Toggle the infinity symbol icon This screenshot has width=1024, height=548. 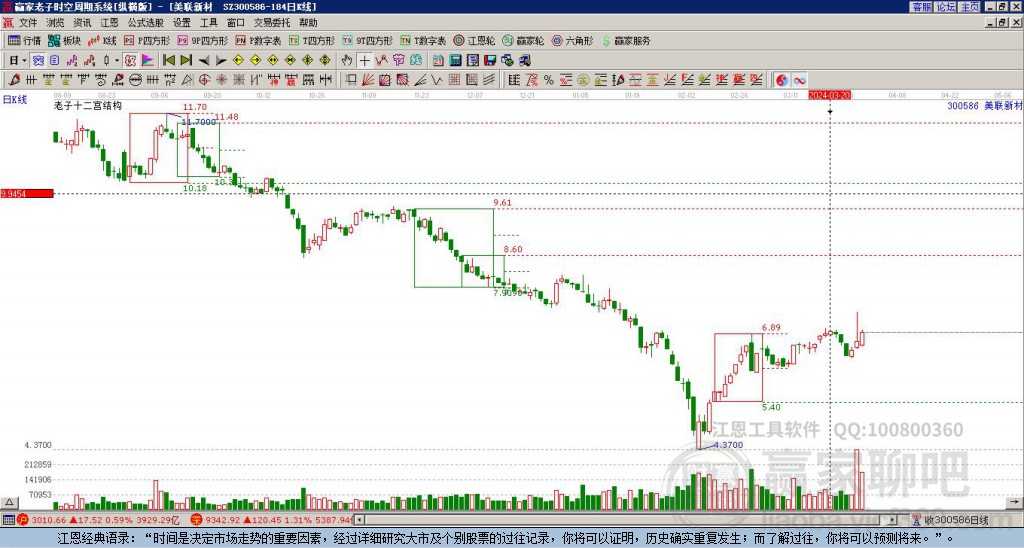click(799, 80)
